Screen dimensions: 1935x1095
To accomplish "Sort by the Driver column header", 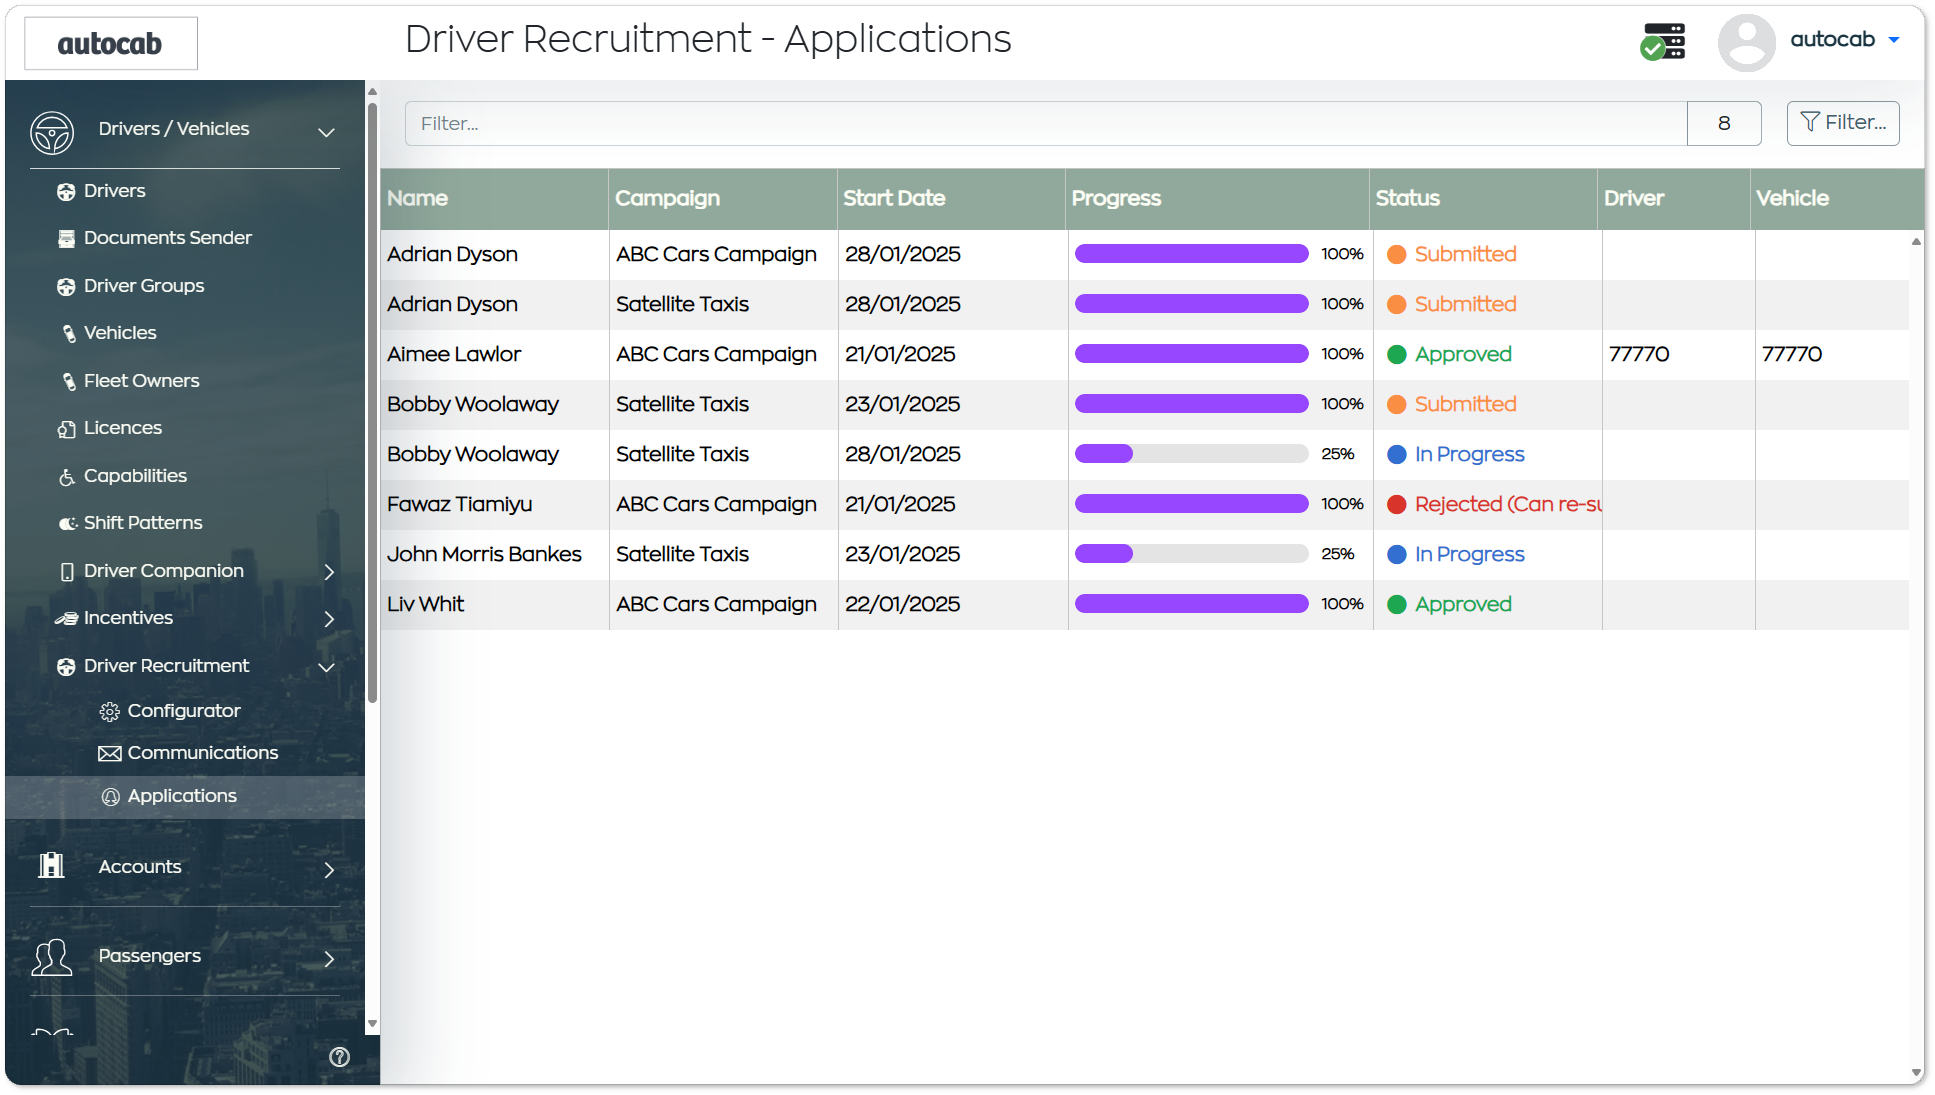I will [1674, 198].
